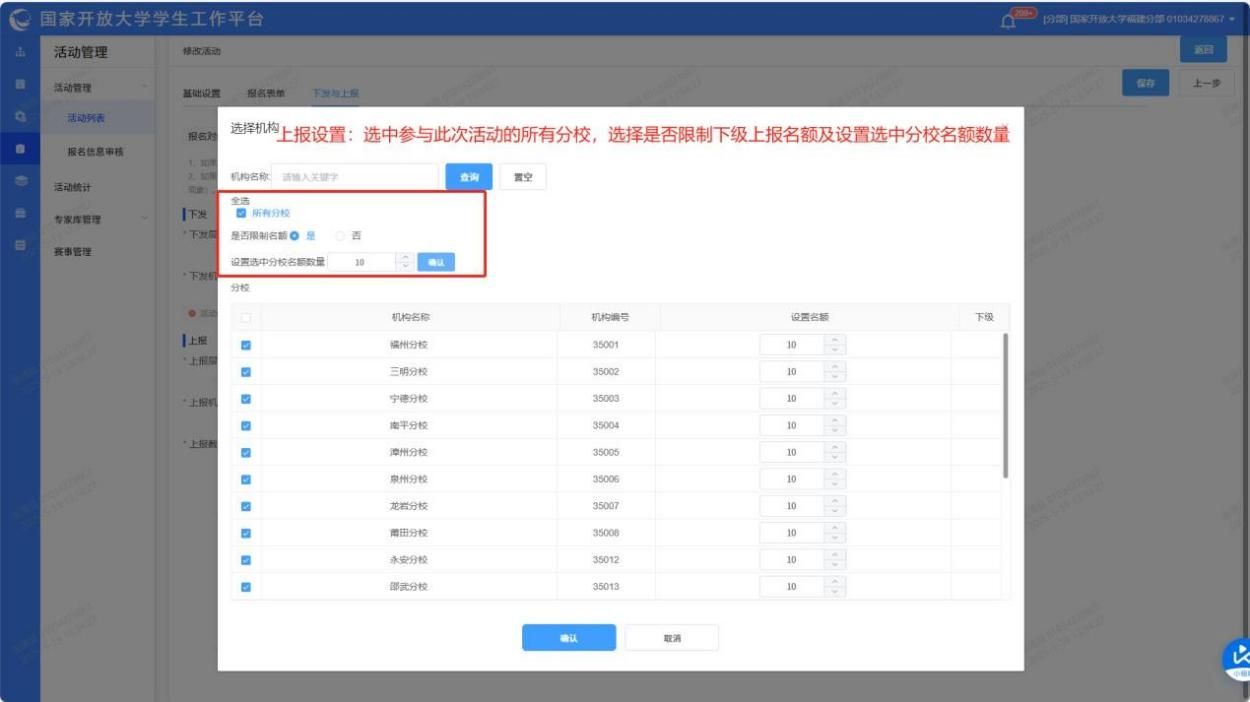Click the floating assistant icon at bottom right

coord(1238,657)
